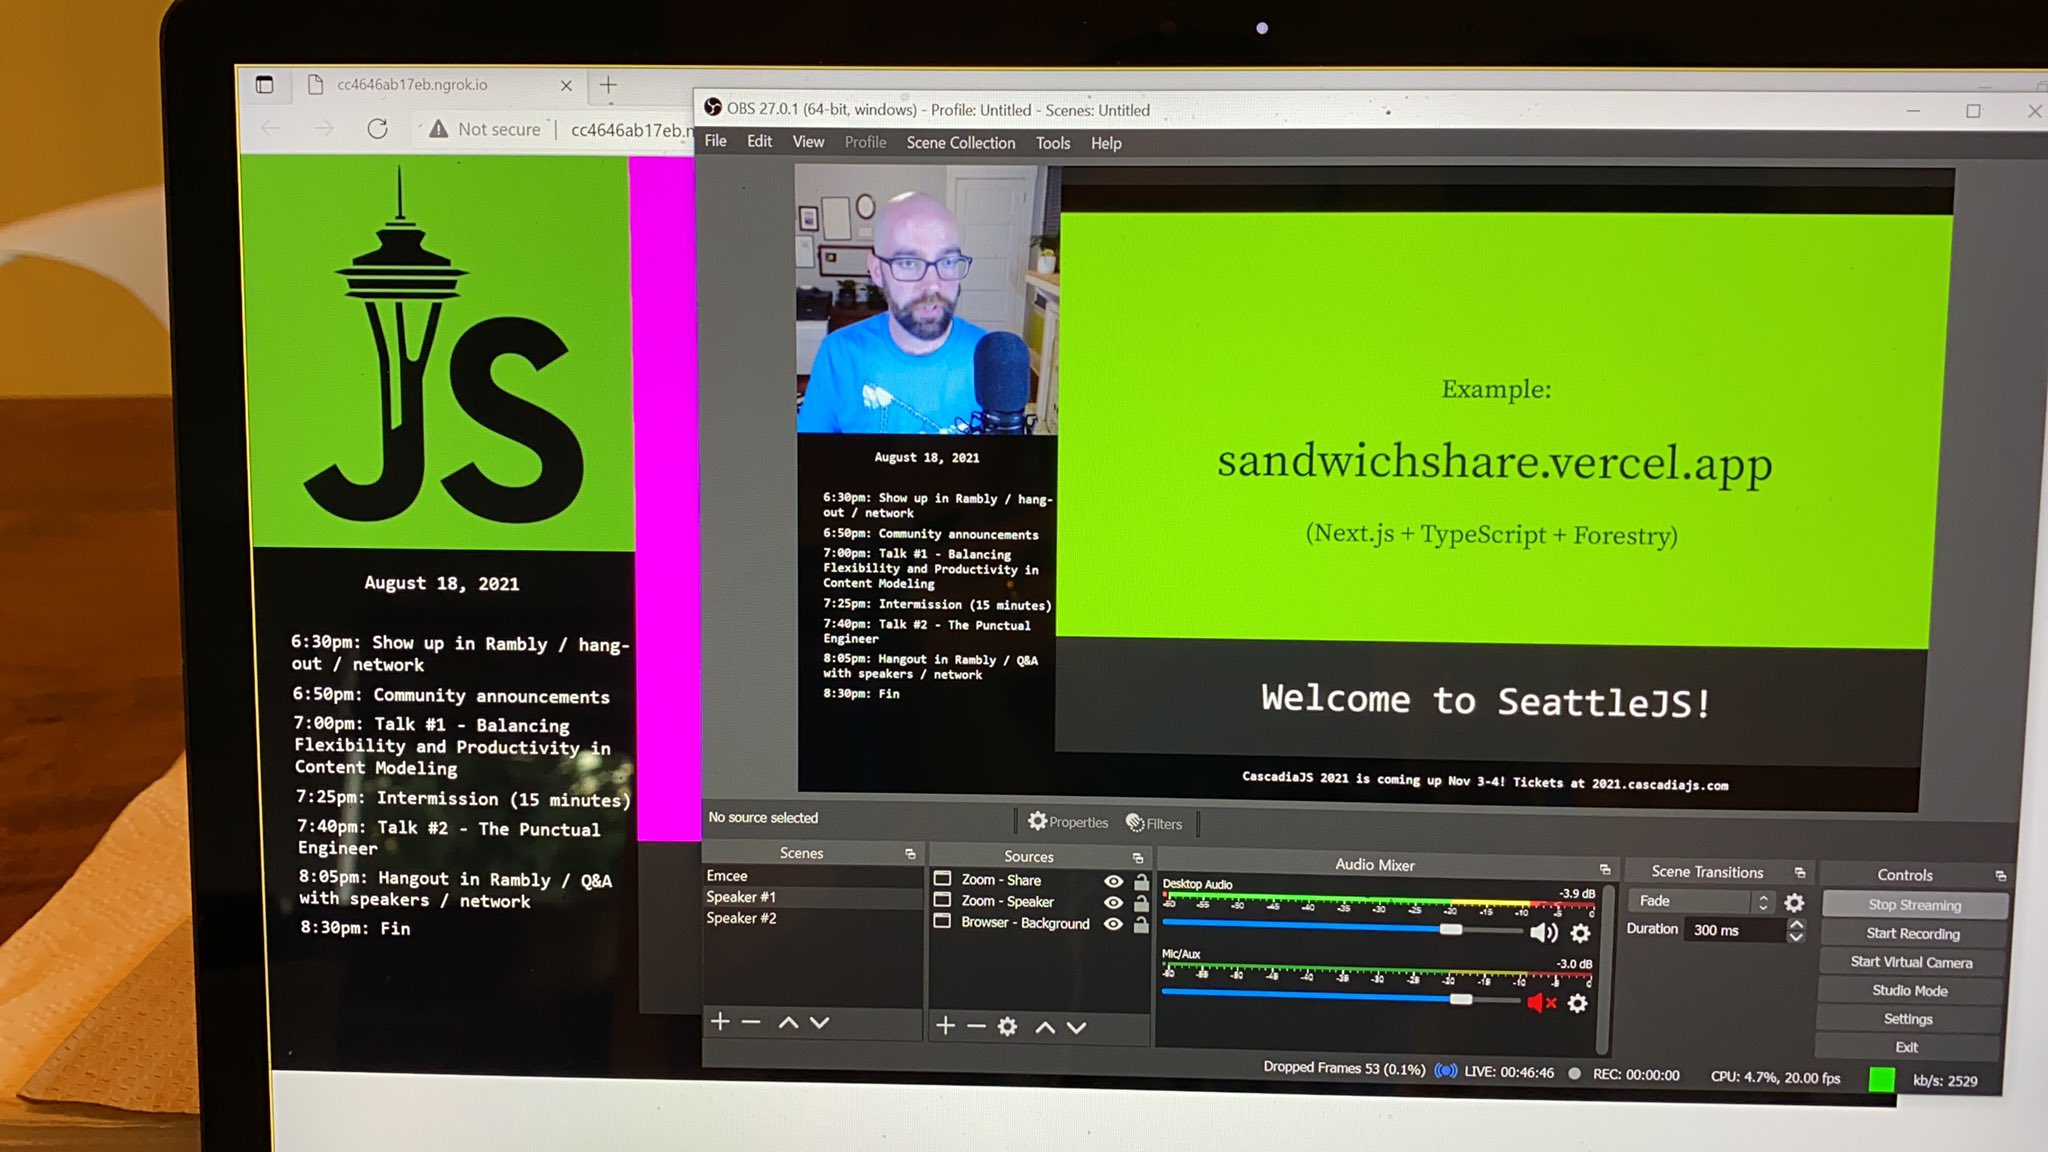The width and height of the screenshot is (2048, 1152).
Task: Open the Scene Collection menu
Action: point(961,143)
